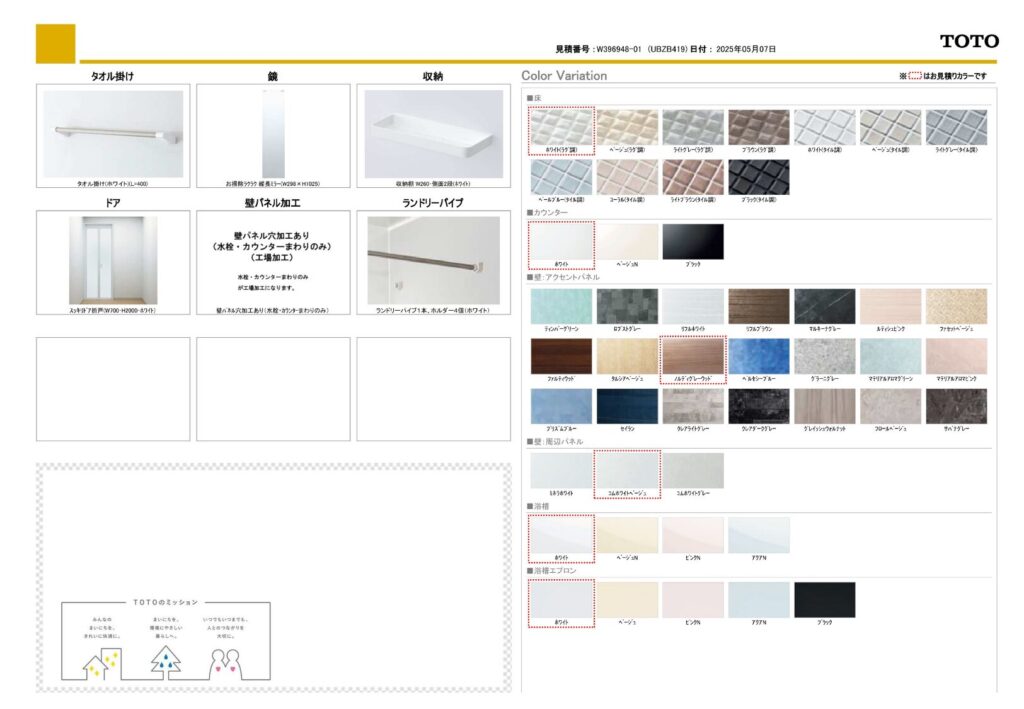Choose the black counter color swatch
This screenshot has width=1024, height=709.
point(692,241)
